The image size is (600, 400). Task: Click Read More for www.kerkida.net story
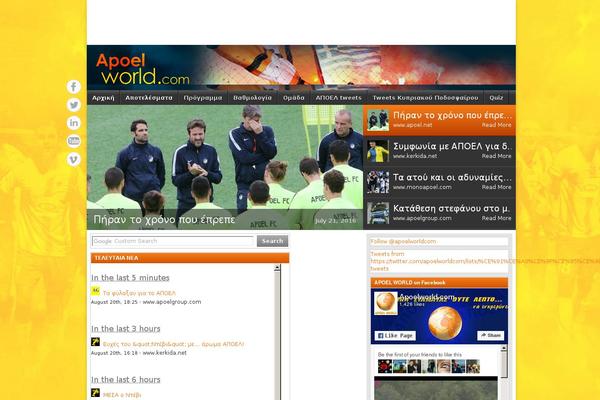click(496, 156)
